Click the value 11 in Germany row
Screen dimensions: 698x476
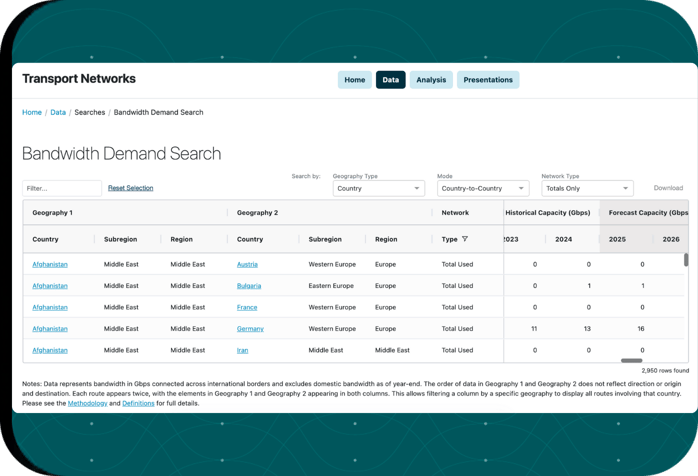tap(534, 329)
